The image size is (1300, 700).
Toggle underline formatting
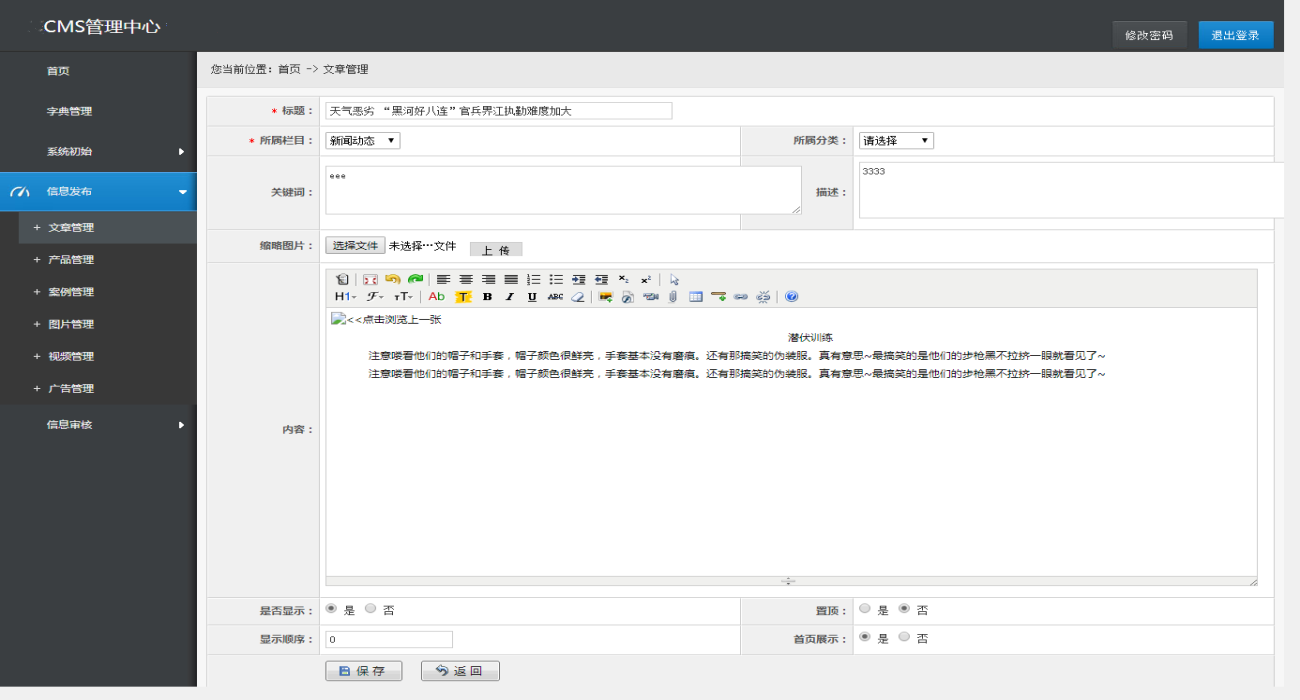coord(532,297)
